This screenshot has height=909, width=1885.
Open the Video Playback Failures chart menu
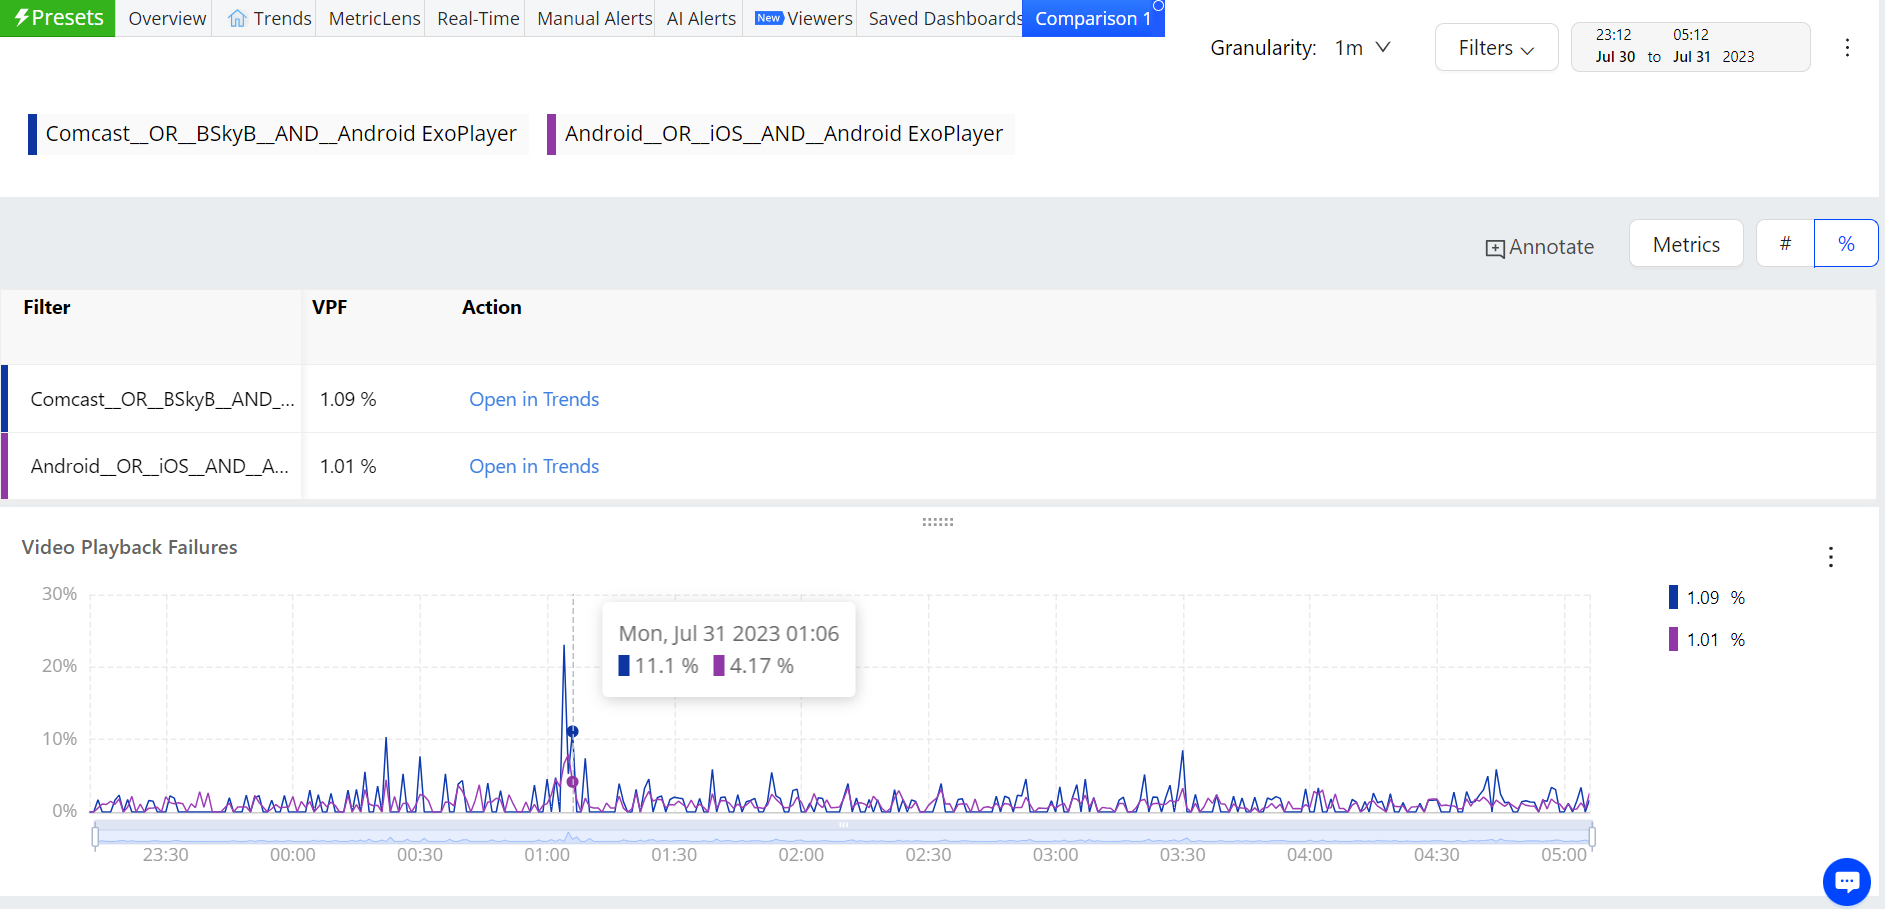[x=1830, y=557]
